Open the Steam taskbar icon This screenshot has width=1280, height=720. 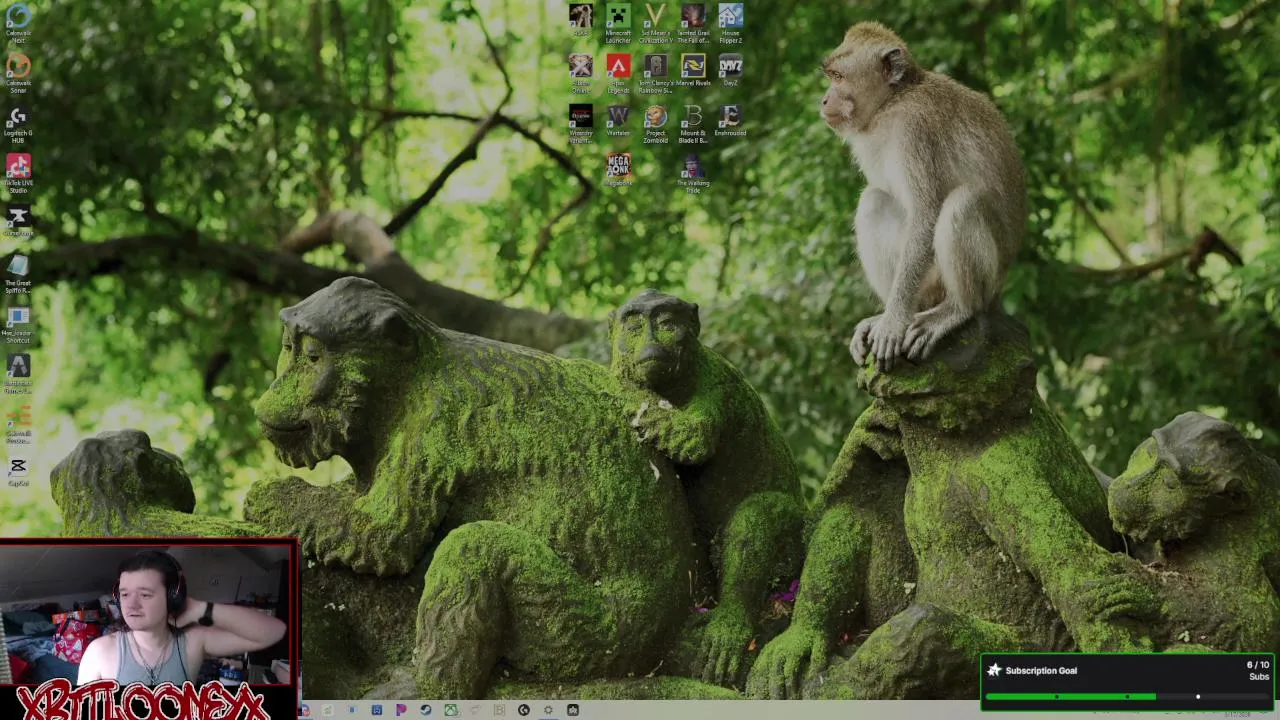pyautogui.click(x=425, y=710)
